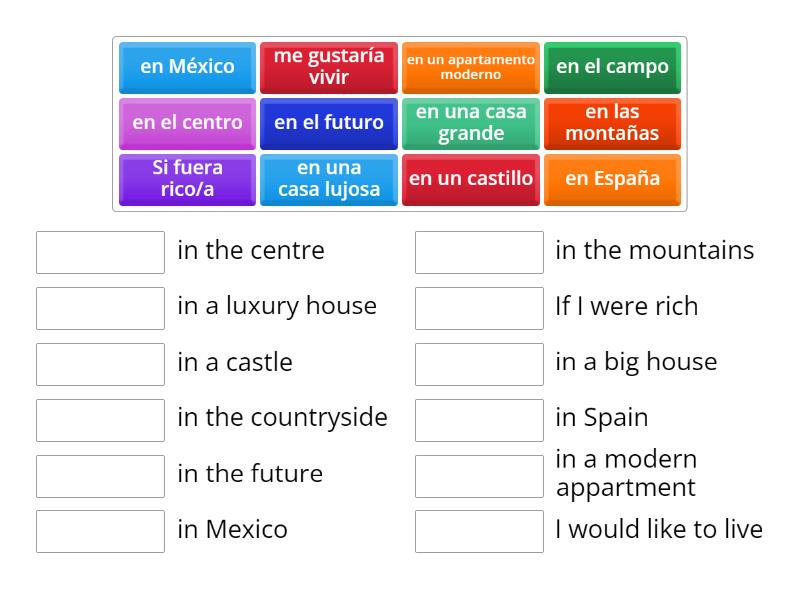This screenshot has width=800, height=600.
Task: Select the 'en un castillo' tile
Action: [x=471, y=179]
